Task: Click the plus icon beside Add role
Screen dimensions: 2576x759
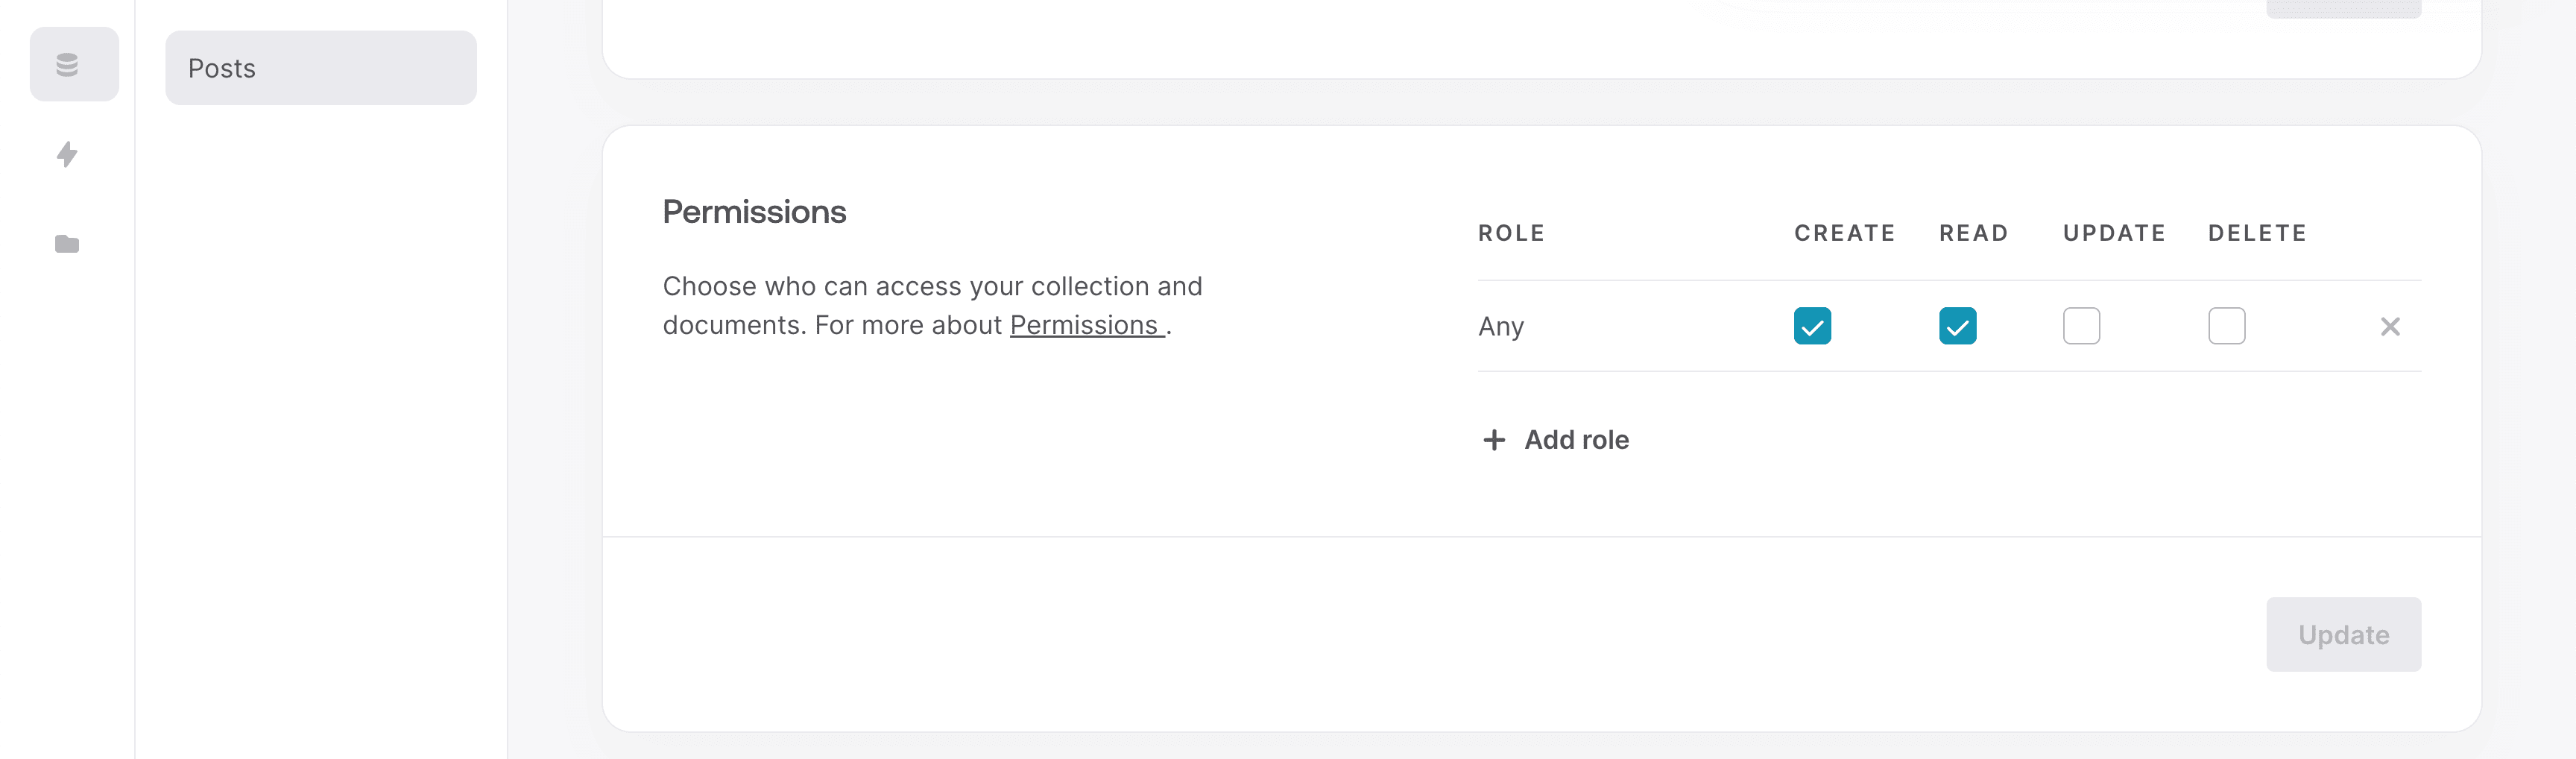Action: pos(1494,440)
